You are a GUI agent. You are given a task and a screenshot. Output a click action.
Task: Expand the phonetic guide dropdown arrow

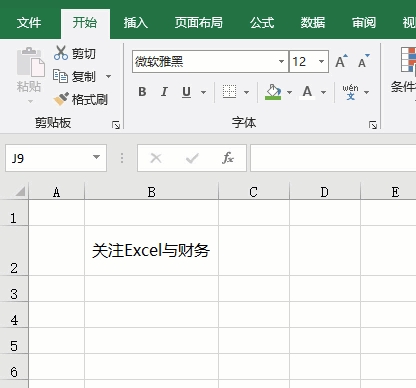(x=366, y=92)
